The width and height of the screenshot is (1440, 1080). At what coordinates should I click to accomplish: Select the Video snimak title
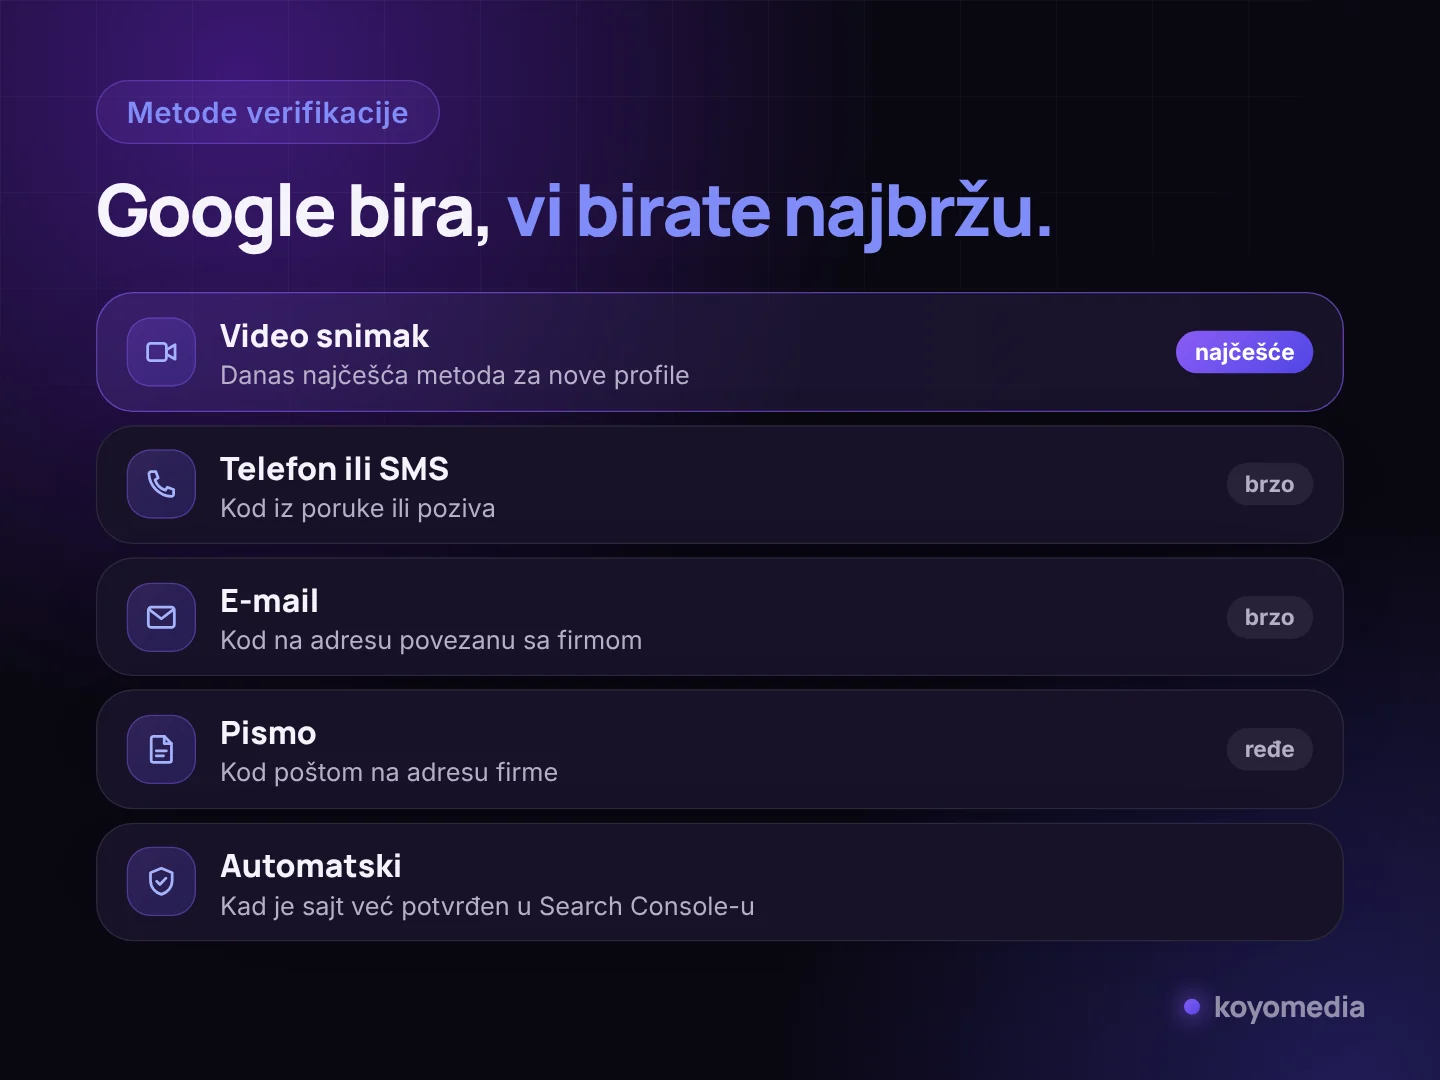pos(324,336)
